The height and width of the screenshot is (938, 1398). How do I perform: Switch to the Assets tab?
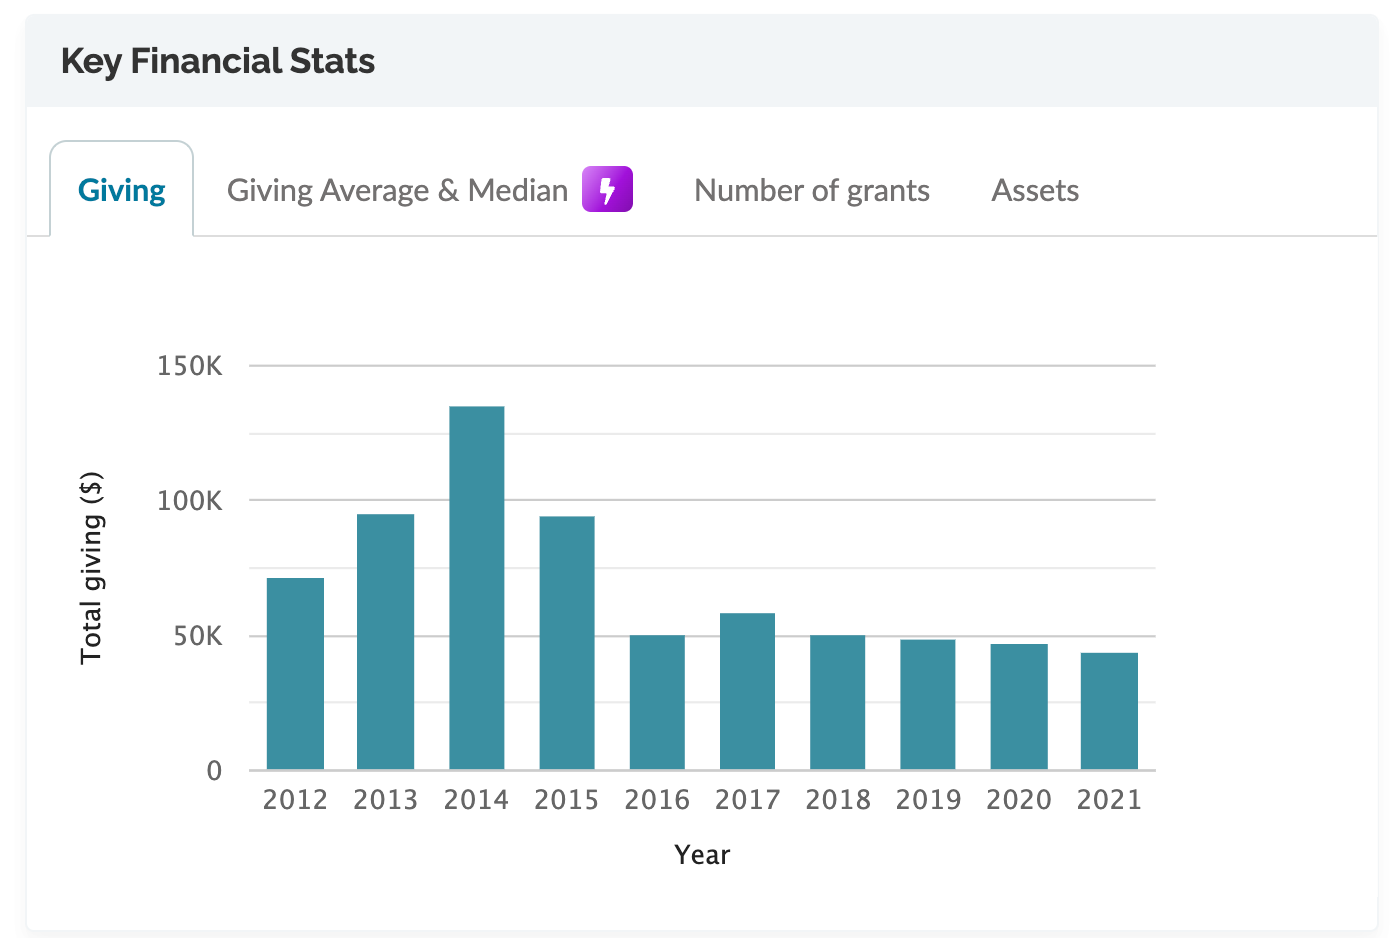1035,190
